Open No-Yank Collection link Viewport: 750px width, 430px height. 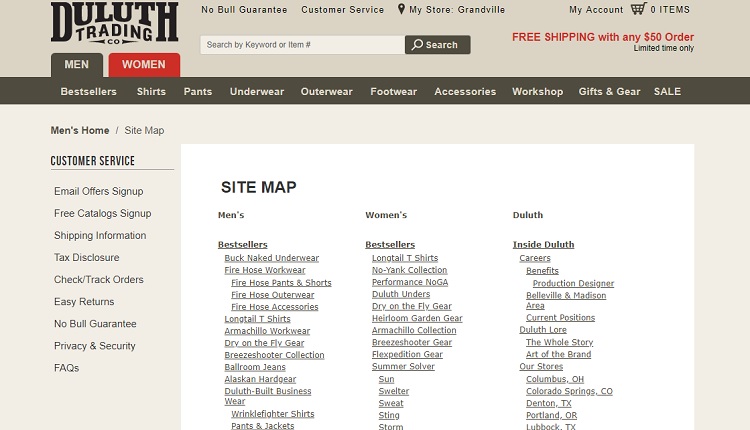pyautogui.click(x=409, y=270)
